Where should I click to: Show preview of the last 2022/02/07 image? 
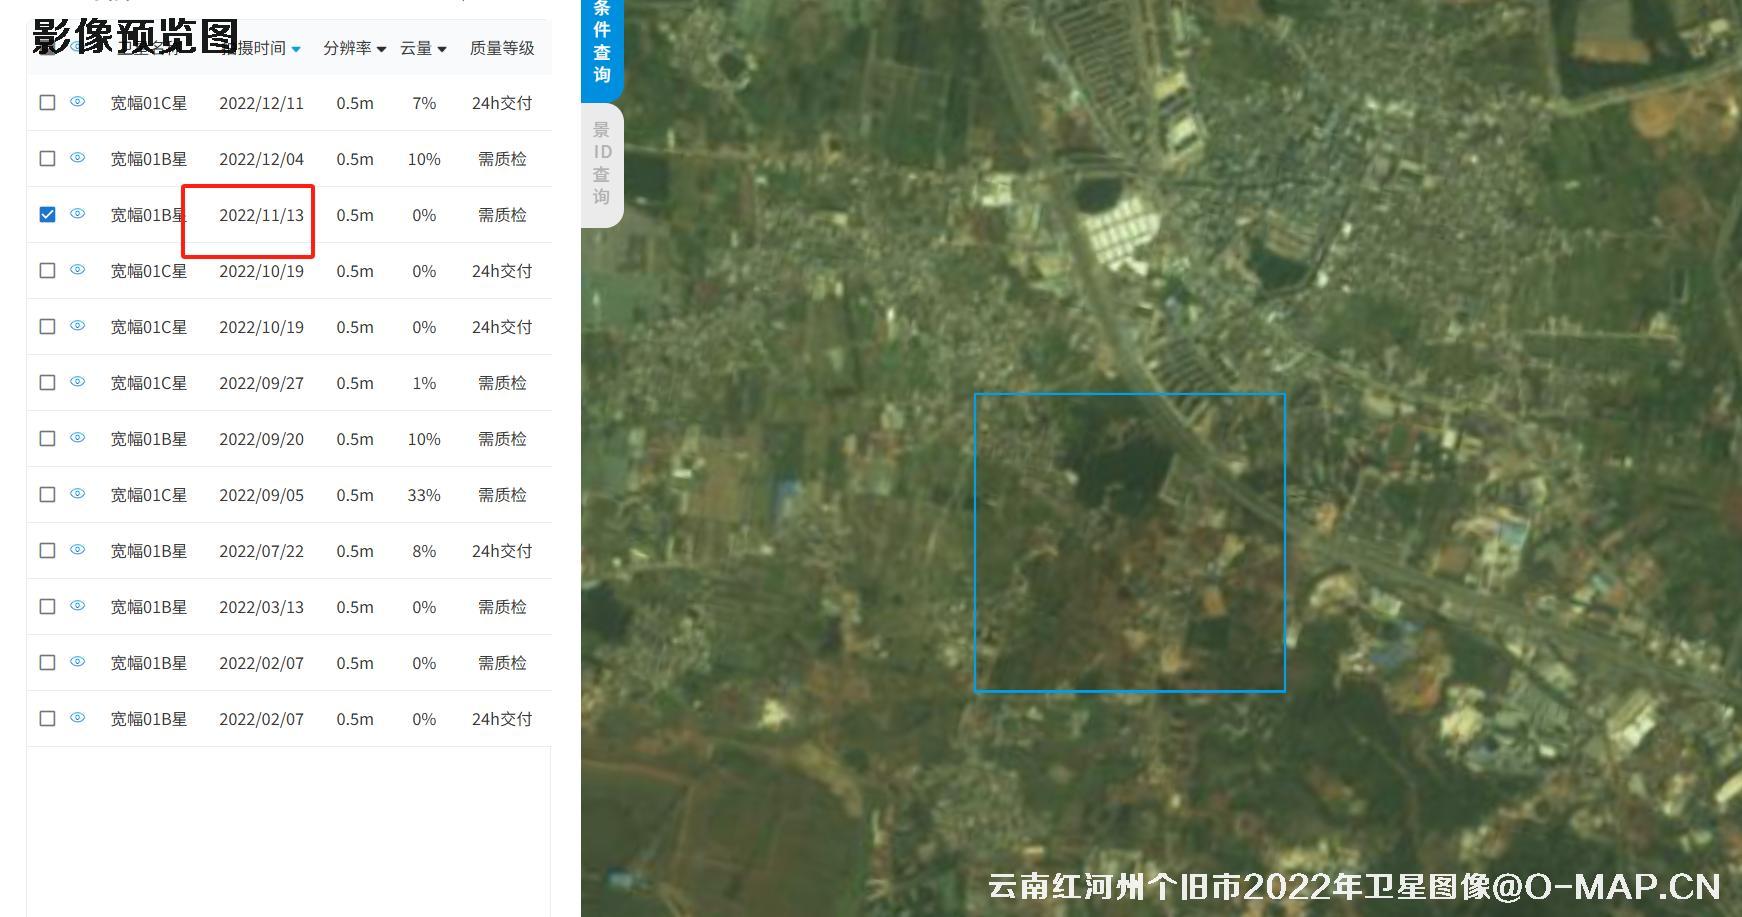[x=77, y=718]
